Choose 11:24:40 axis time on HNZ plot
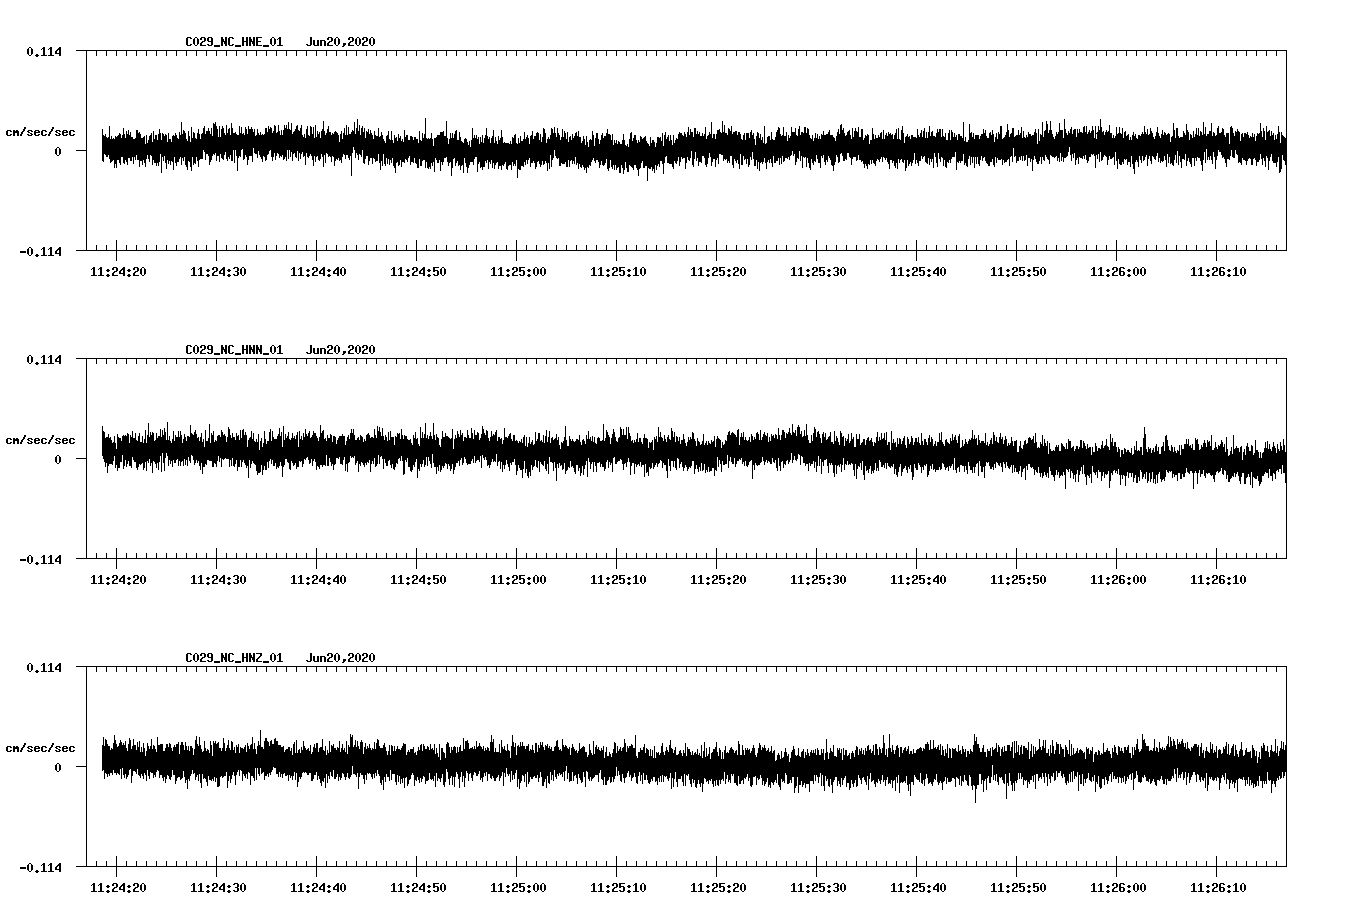Screen dimensions: 1358x924 pos(318,888)
